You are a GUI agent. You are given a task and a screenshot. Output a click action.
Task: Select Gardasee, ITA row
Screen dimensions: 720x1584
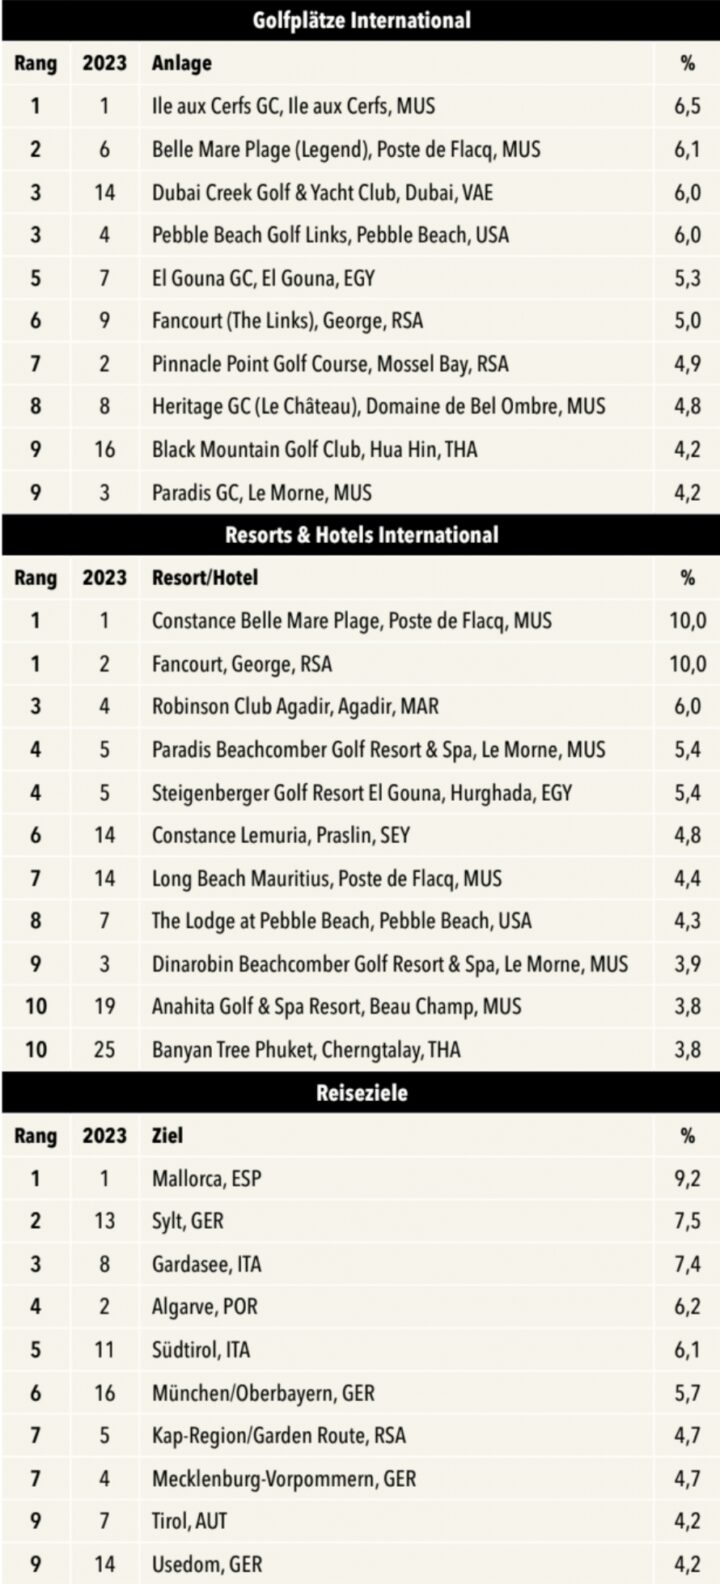[x=360, y=1264]
